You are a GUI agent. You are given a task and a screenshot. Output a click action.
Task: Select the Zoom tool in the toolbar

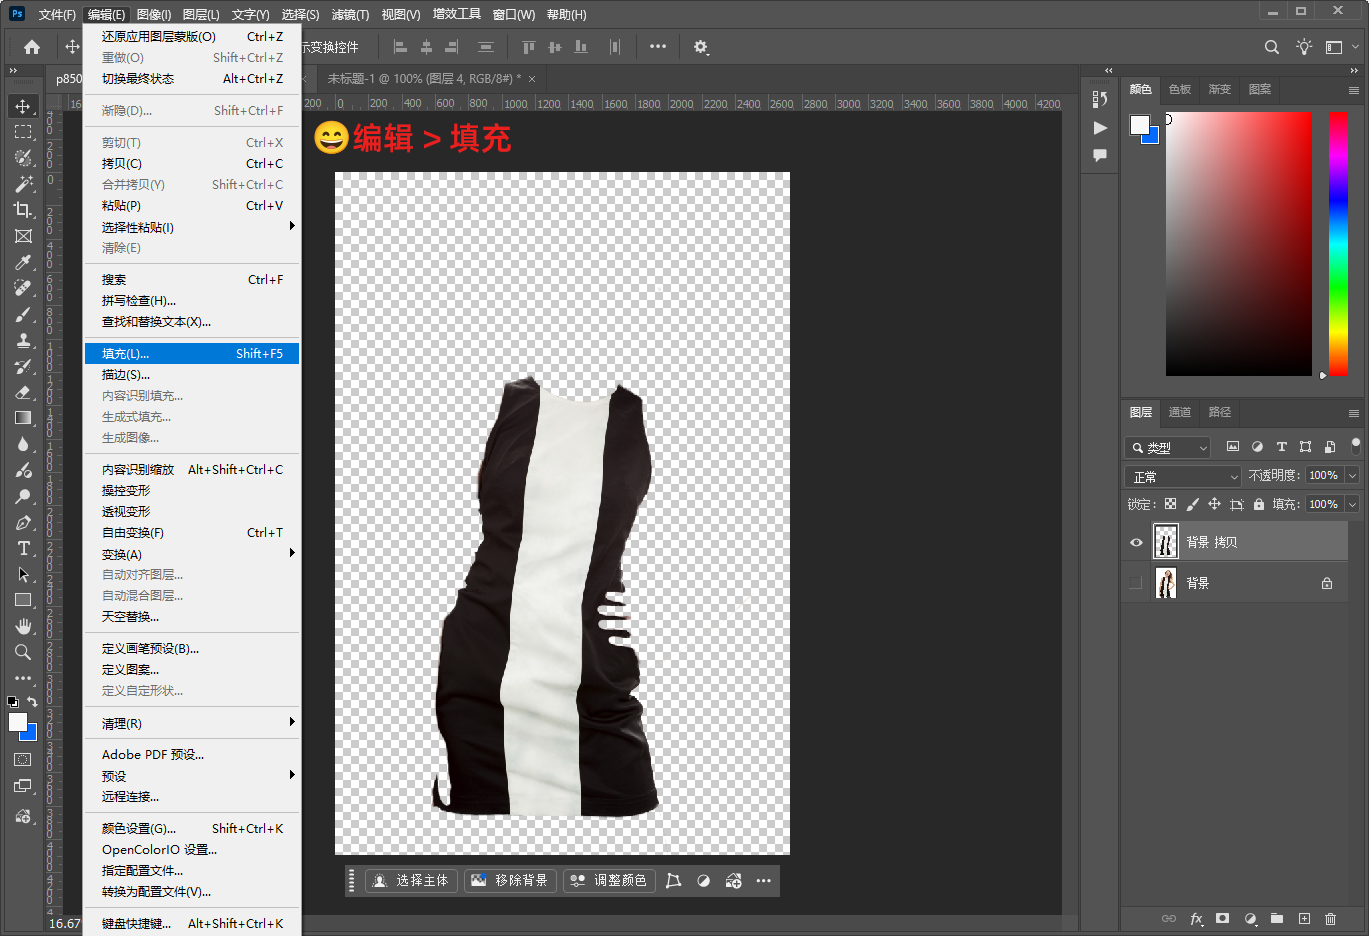[x=23, y=652]
